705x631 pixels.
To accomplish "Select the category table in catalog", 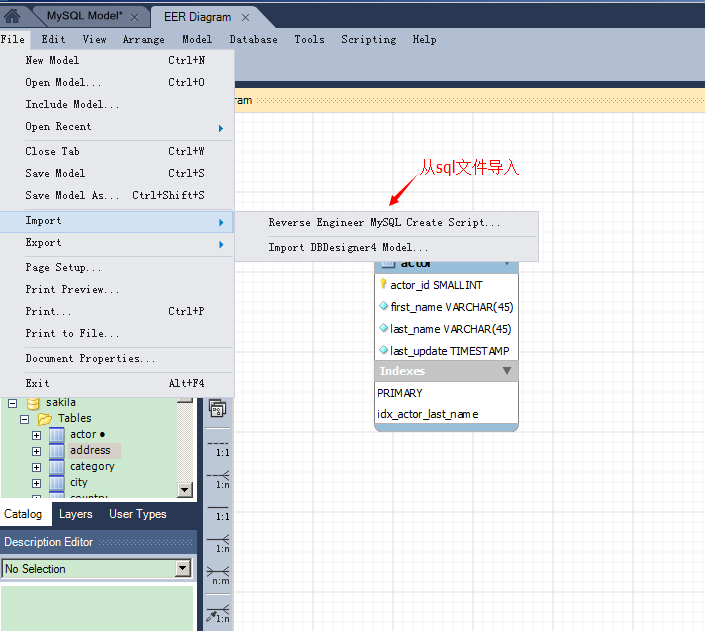I will point(92,466).
